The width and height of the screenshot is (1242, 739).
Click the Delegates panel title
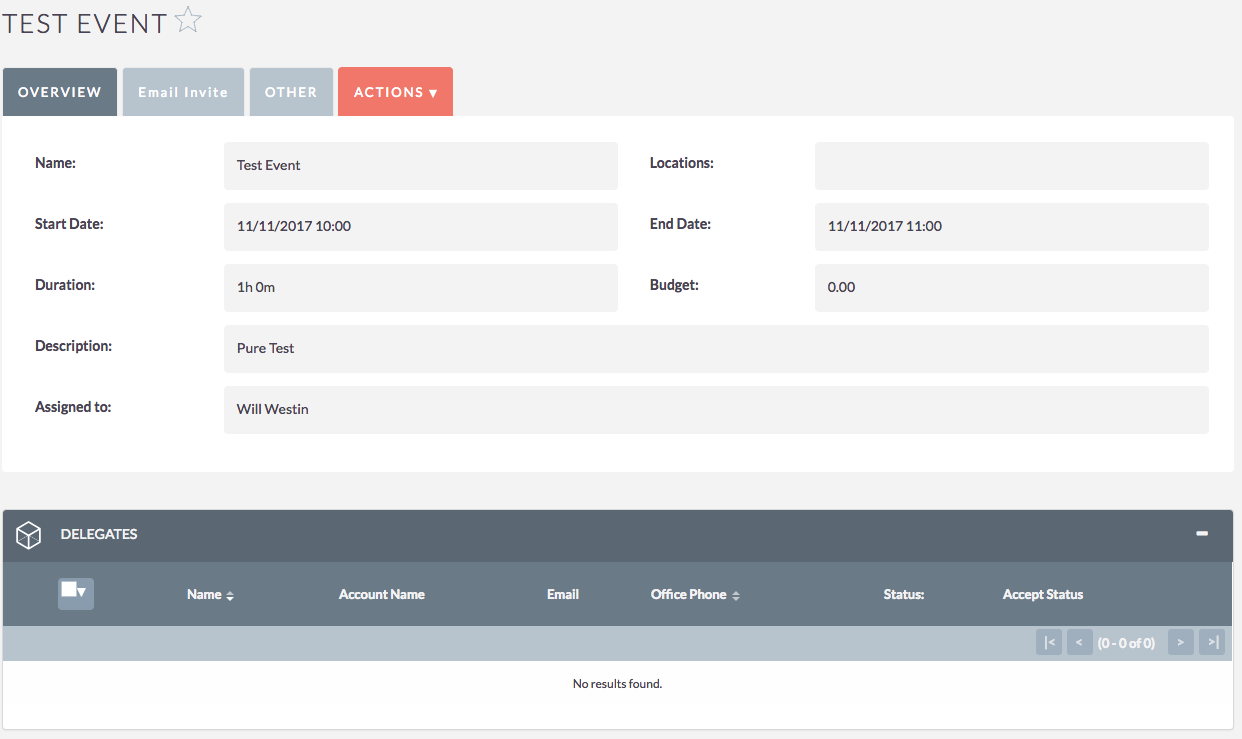(99, 535)
